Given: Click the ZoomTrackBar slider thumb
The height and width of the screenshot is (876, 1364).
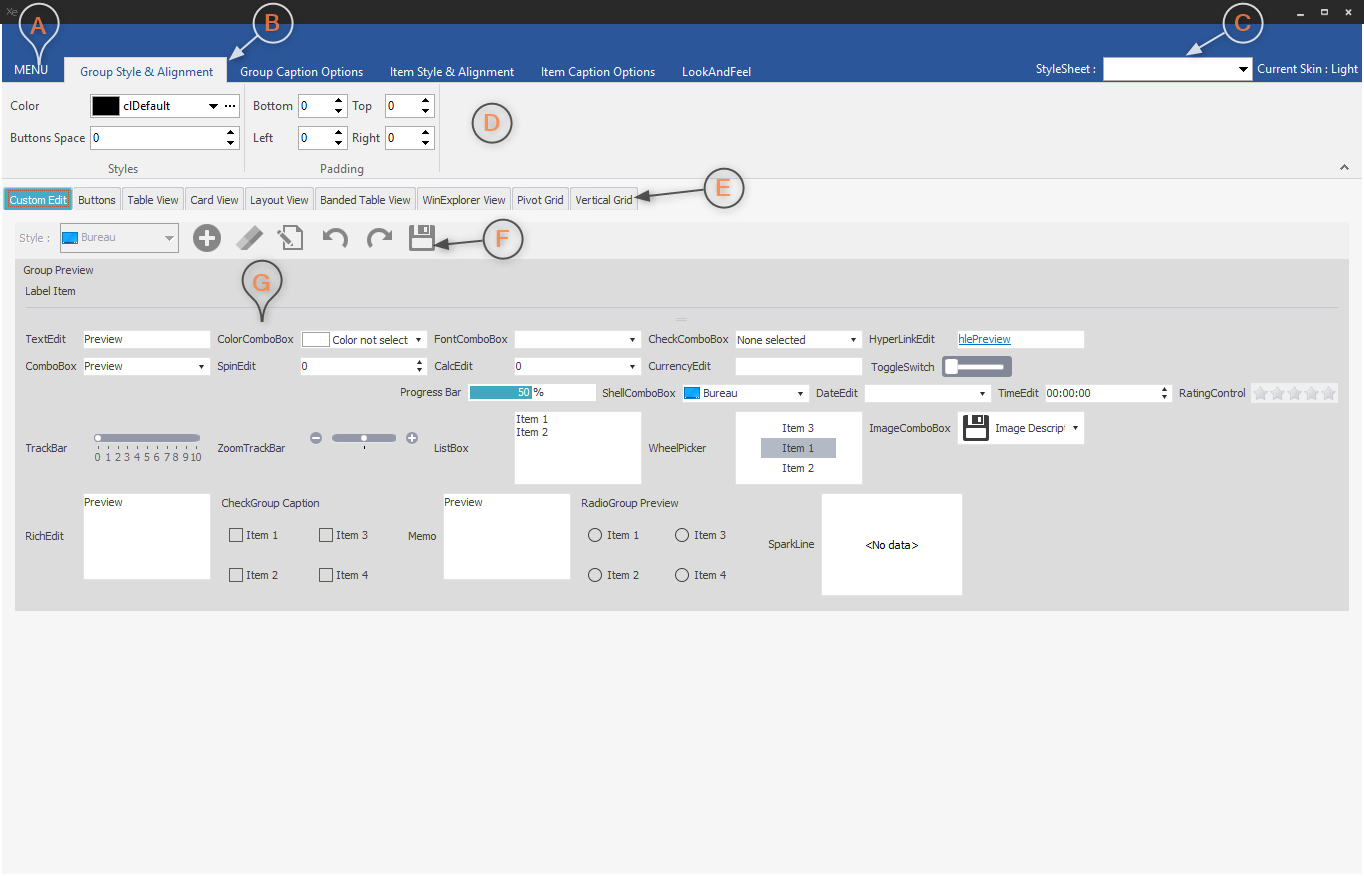Looking at the screenshot, I should pyautogui.click(x=364, y=438).
